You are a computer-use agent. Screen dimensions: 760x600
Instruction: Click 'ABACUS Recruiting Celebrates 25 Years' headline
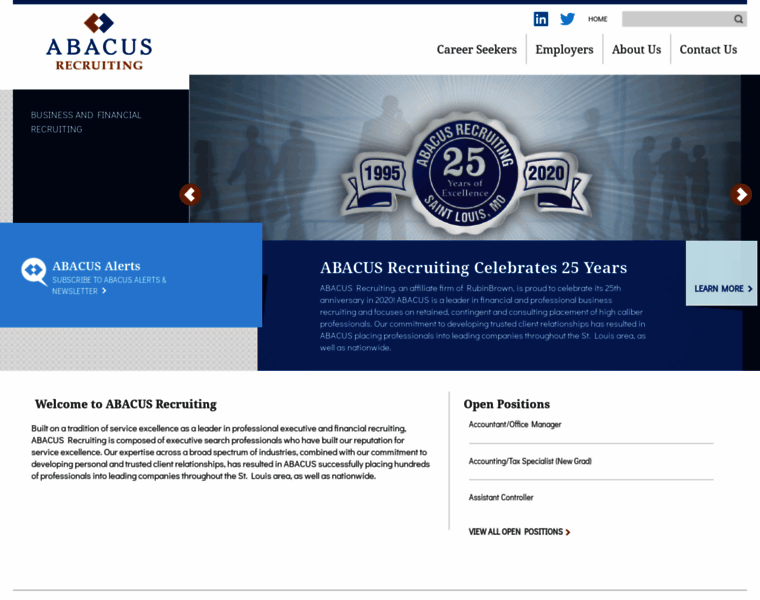[474, 268]
